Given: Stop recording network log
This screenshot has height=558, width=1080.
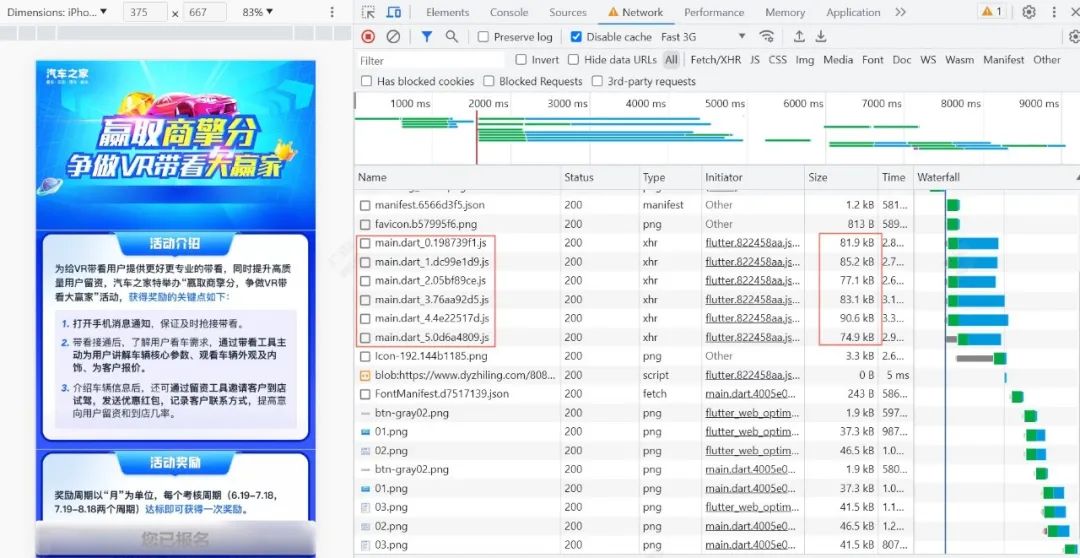Looking at the screenshot, I should 368,37.
